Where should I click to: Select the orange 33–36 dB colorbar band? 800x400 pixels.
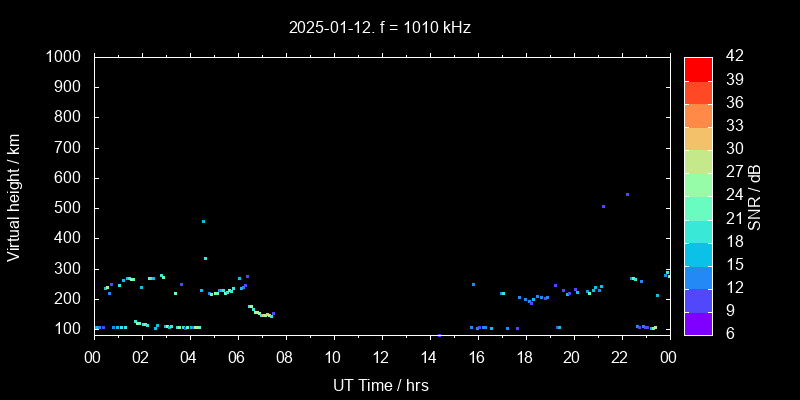click(x=697, y=114)
